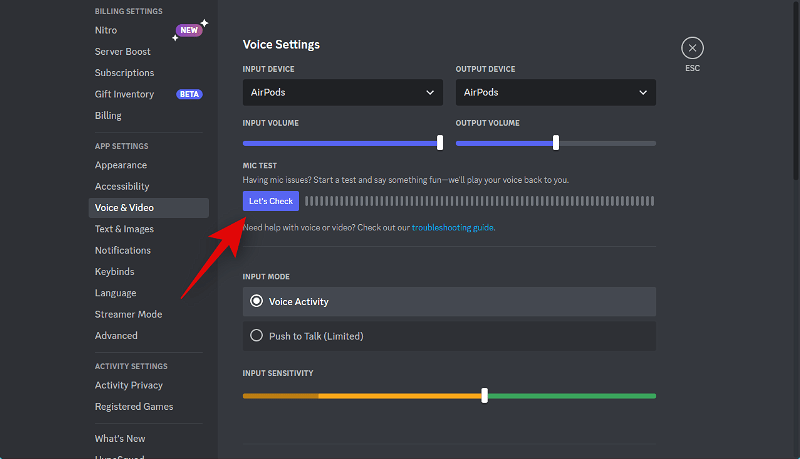
Task: Click the Input Sensitivity slider handle
Action: coord(484,395)
